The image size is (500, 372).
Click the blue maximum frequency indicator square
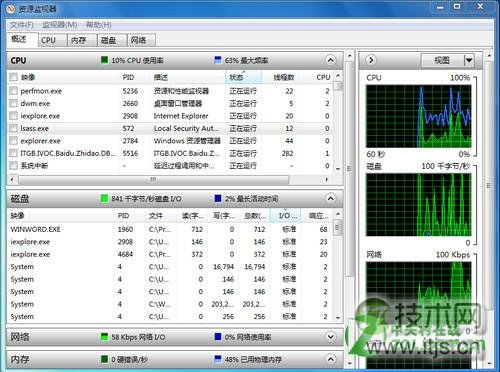[218, 60]
